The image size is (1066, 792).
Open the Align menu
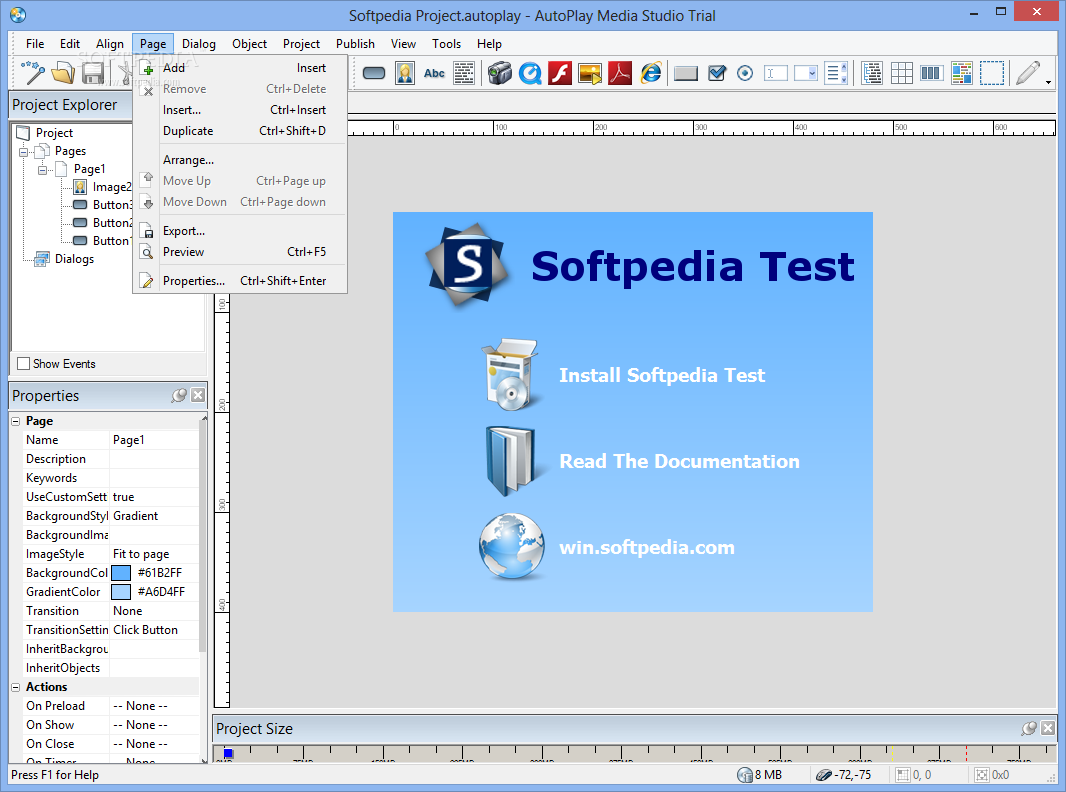click(x=109, y=44)
